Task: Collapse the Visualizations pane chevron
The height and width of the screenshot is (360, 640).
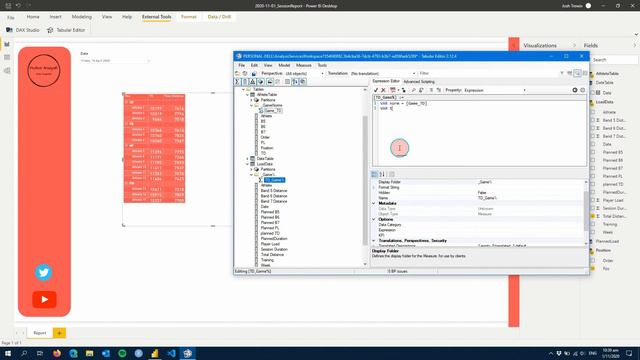Action: pyautogui.click(x=574, y=45)
